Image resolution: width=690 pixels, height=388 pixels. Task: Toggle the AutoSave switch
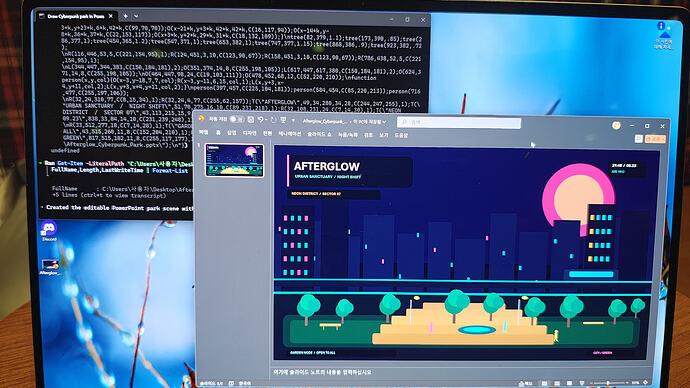[x=236, y=119]
